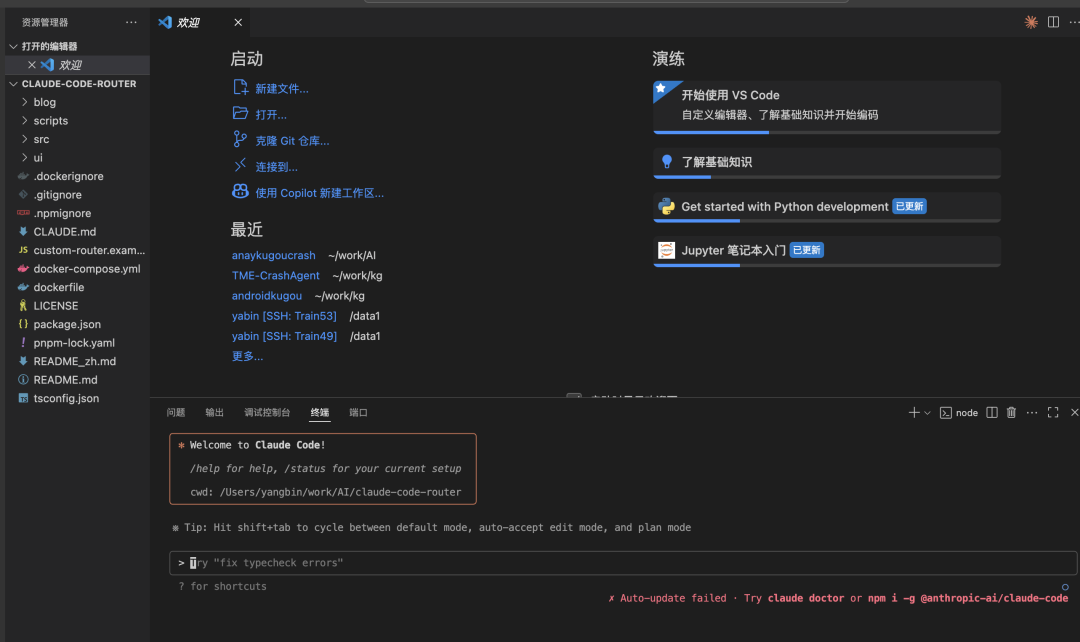1080x642 pixels.
Task: Split the editor to the right
Action: click(x=1053, y=22)
